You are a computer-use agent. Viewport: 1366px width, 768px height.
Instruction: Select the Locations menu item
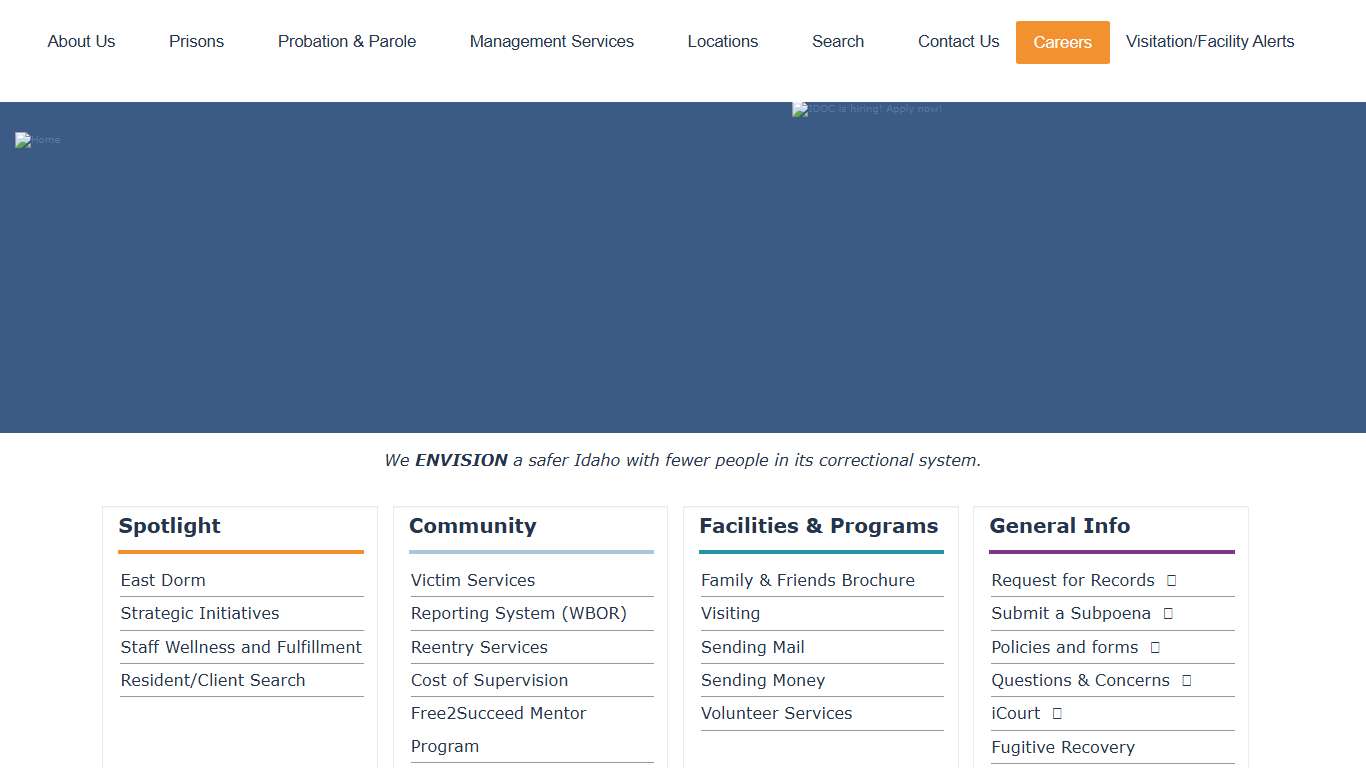(722, 42)
